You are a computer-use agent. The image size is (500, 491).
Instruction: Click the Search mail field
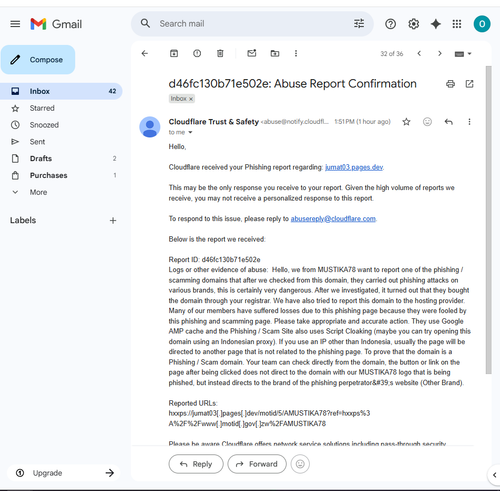click(x=252, y=24)
